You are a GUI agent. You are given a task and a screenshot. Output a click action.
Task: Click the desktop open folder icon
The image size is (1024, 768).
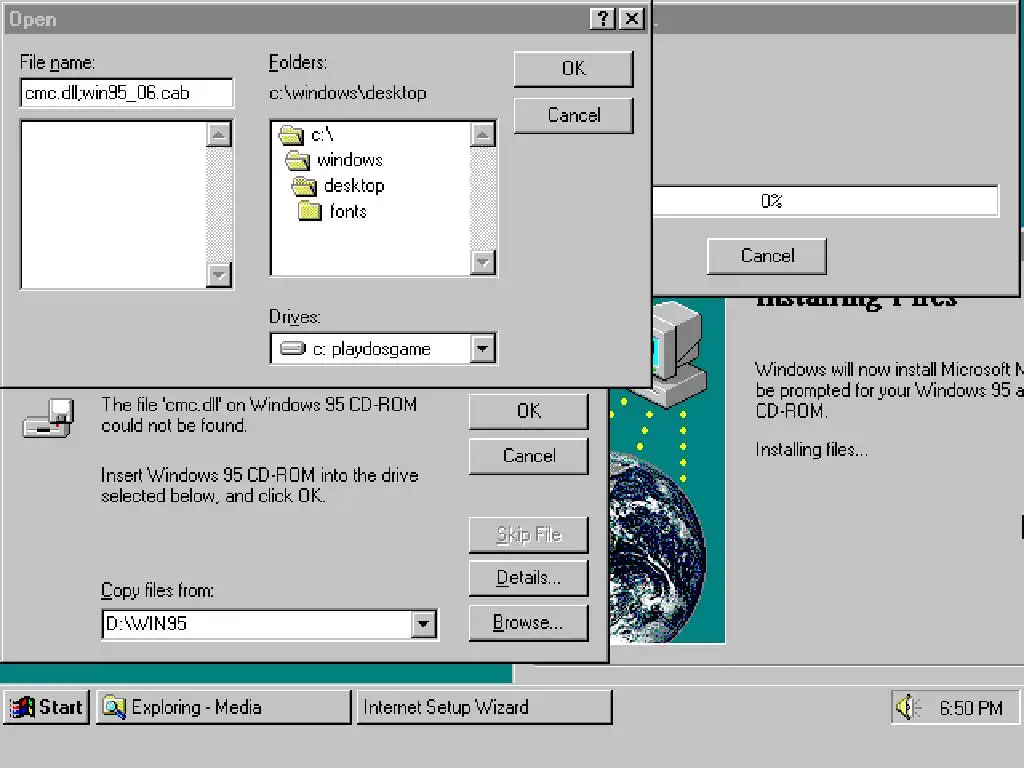(x=304, y=187)
